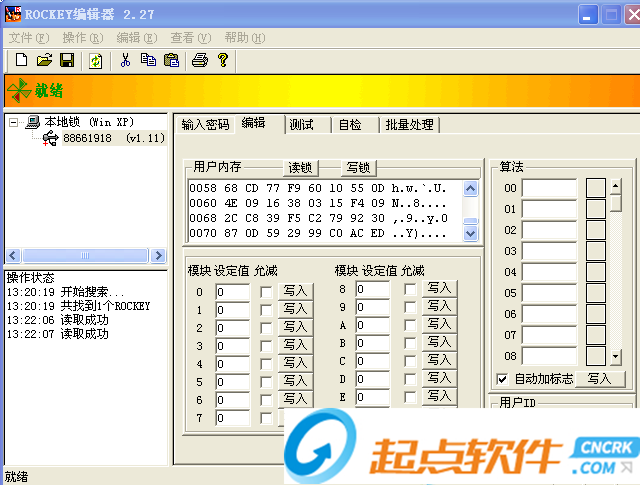Click 写入 button for module 0
The image size is (640, 485).
tap(295, 291)
